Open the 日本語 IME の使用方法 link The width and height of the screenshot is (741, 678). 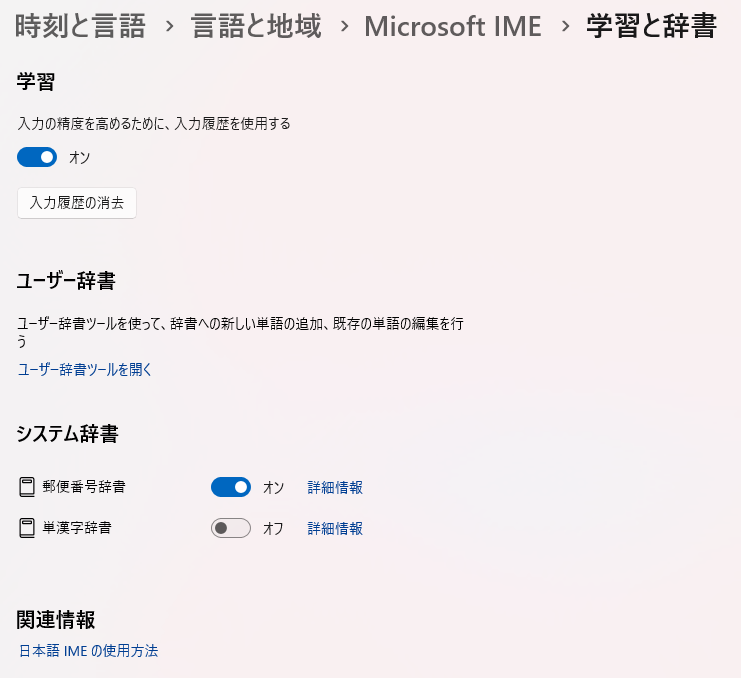click(x=88, y=651)
